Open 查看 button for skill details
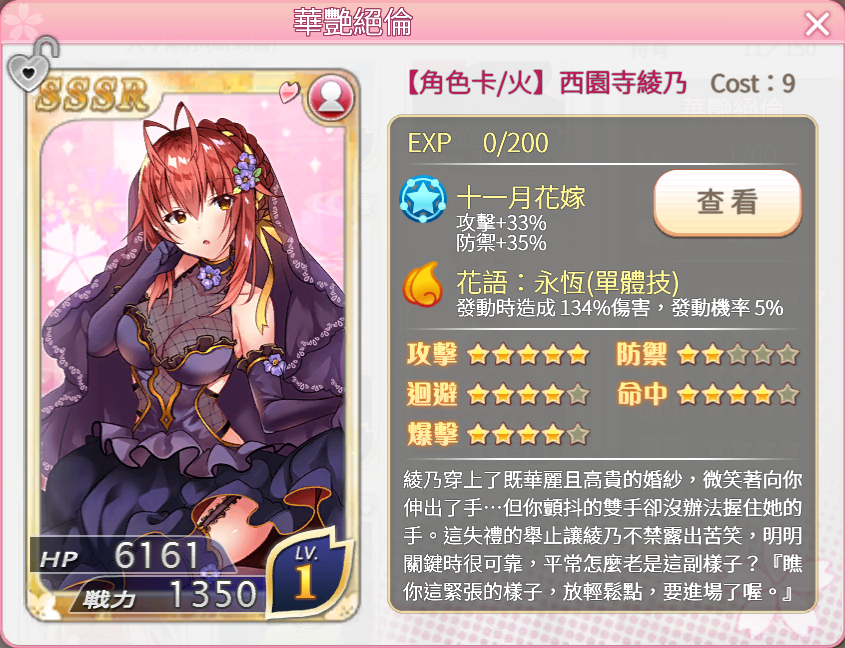 [727, 202]
